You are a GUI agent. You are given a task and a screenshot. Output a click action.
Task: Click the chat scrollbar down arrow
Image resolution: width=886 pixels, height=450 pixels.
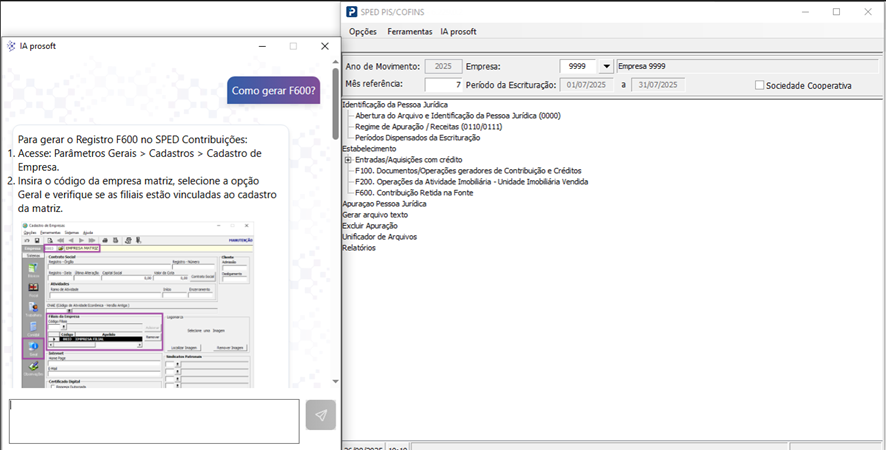tap(336, 382)
